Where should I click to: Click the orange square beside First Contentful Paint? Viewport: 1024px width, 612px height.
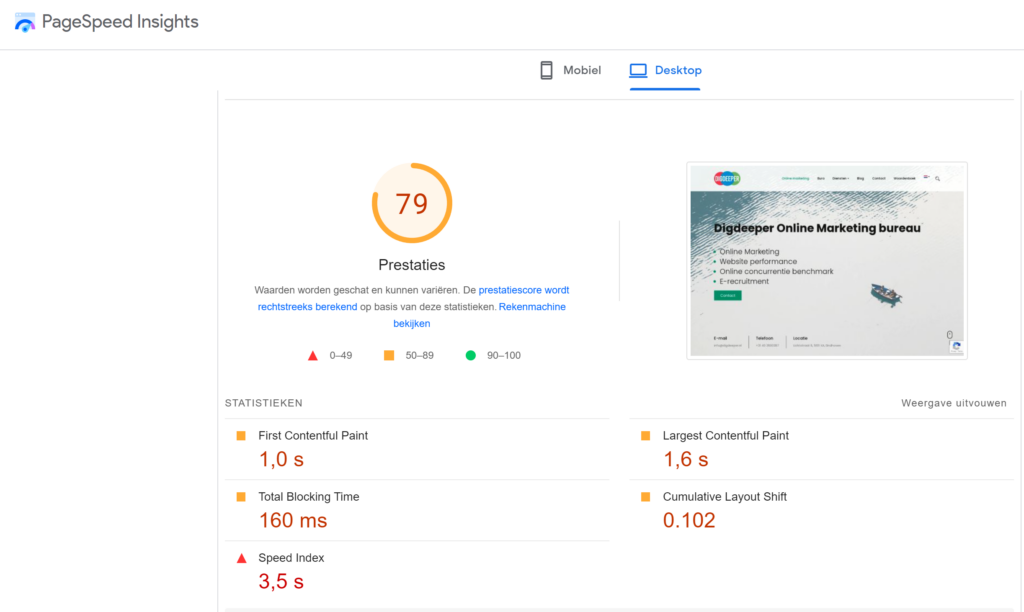(240, 436)
